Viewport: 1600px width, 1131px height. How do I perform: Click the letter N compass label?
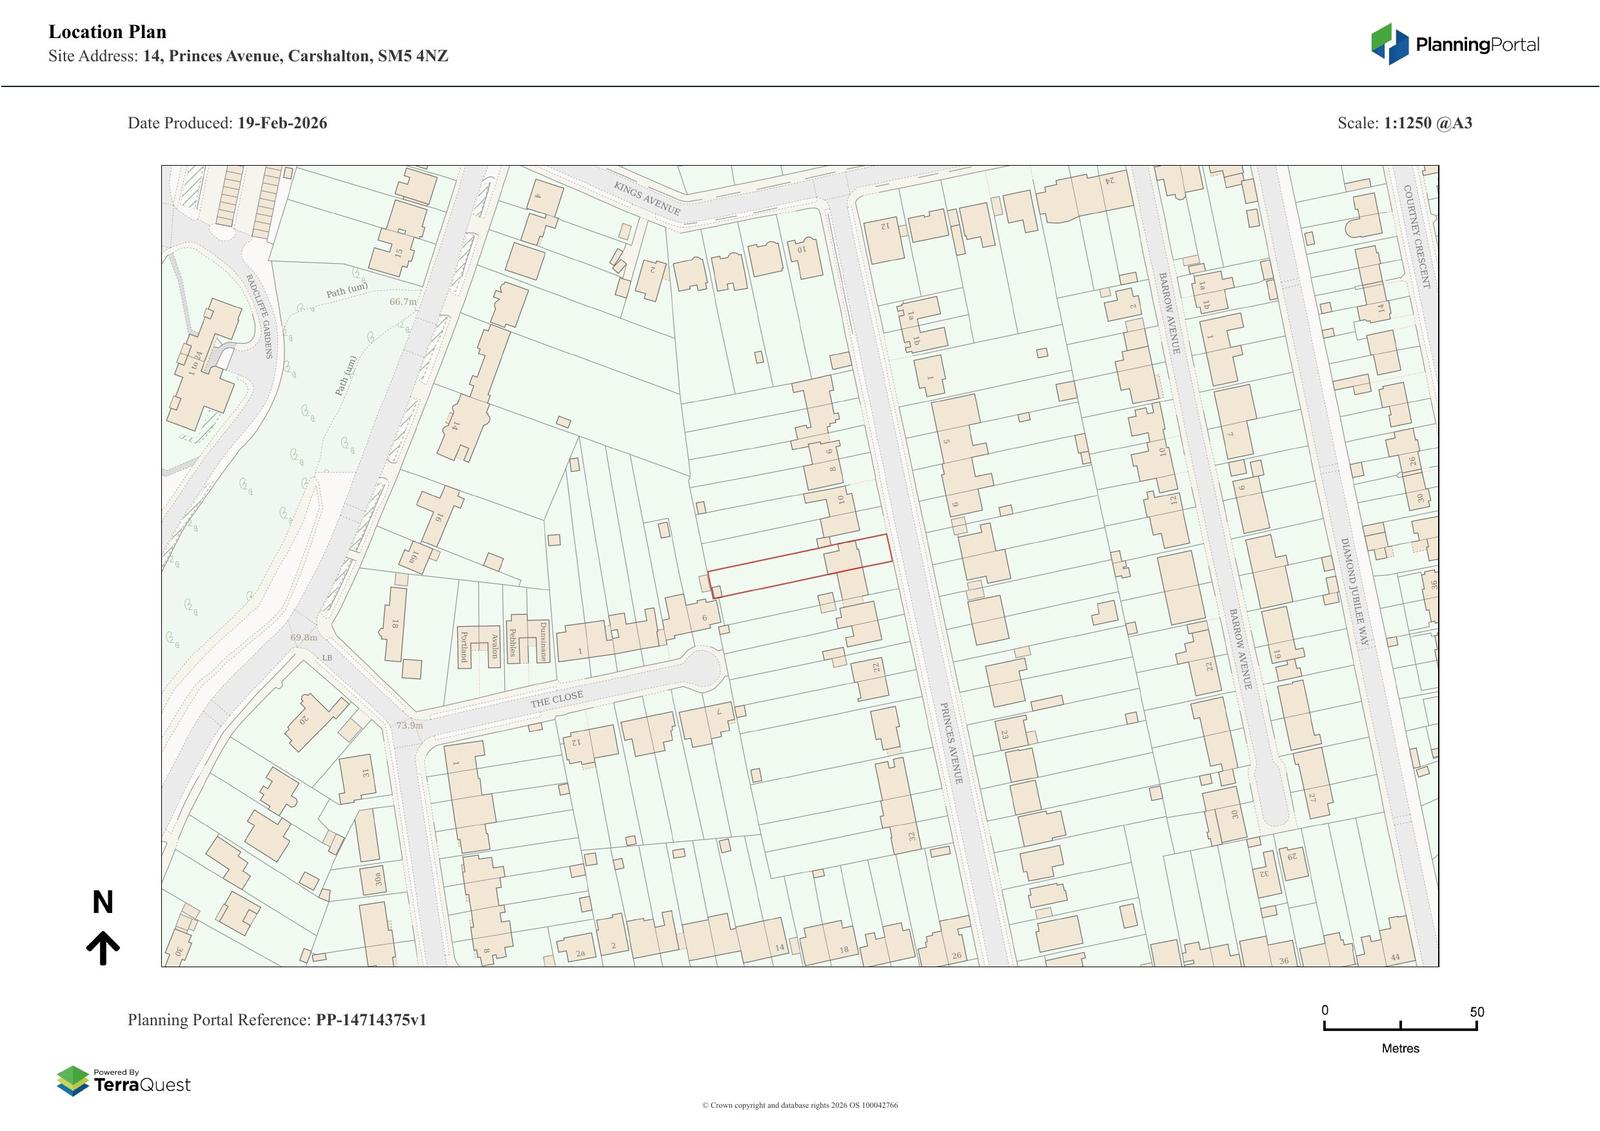click(x=102, y=903)
